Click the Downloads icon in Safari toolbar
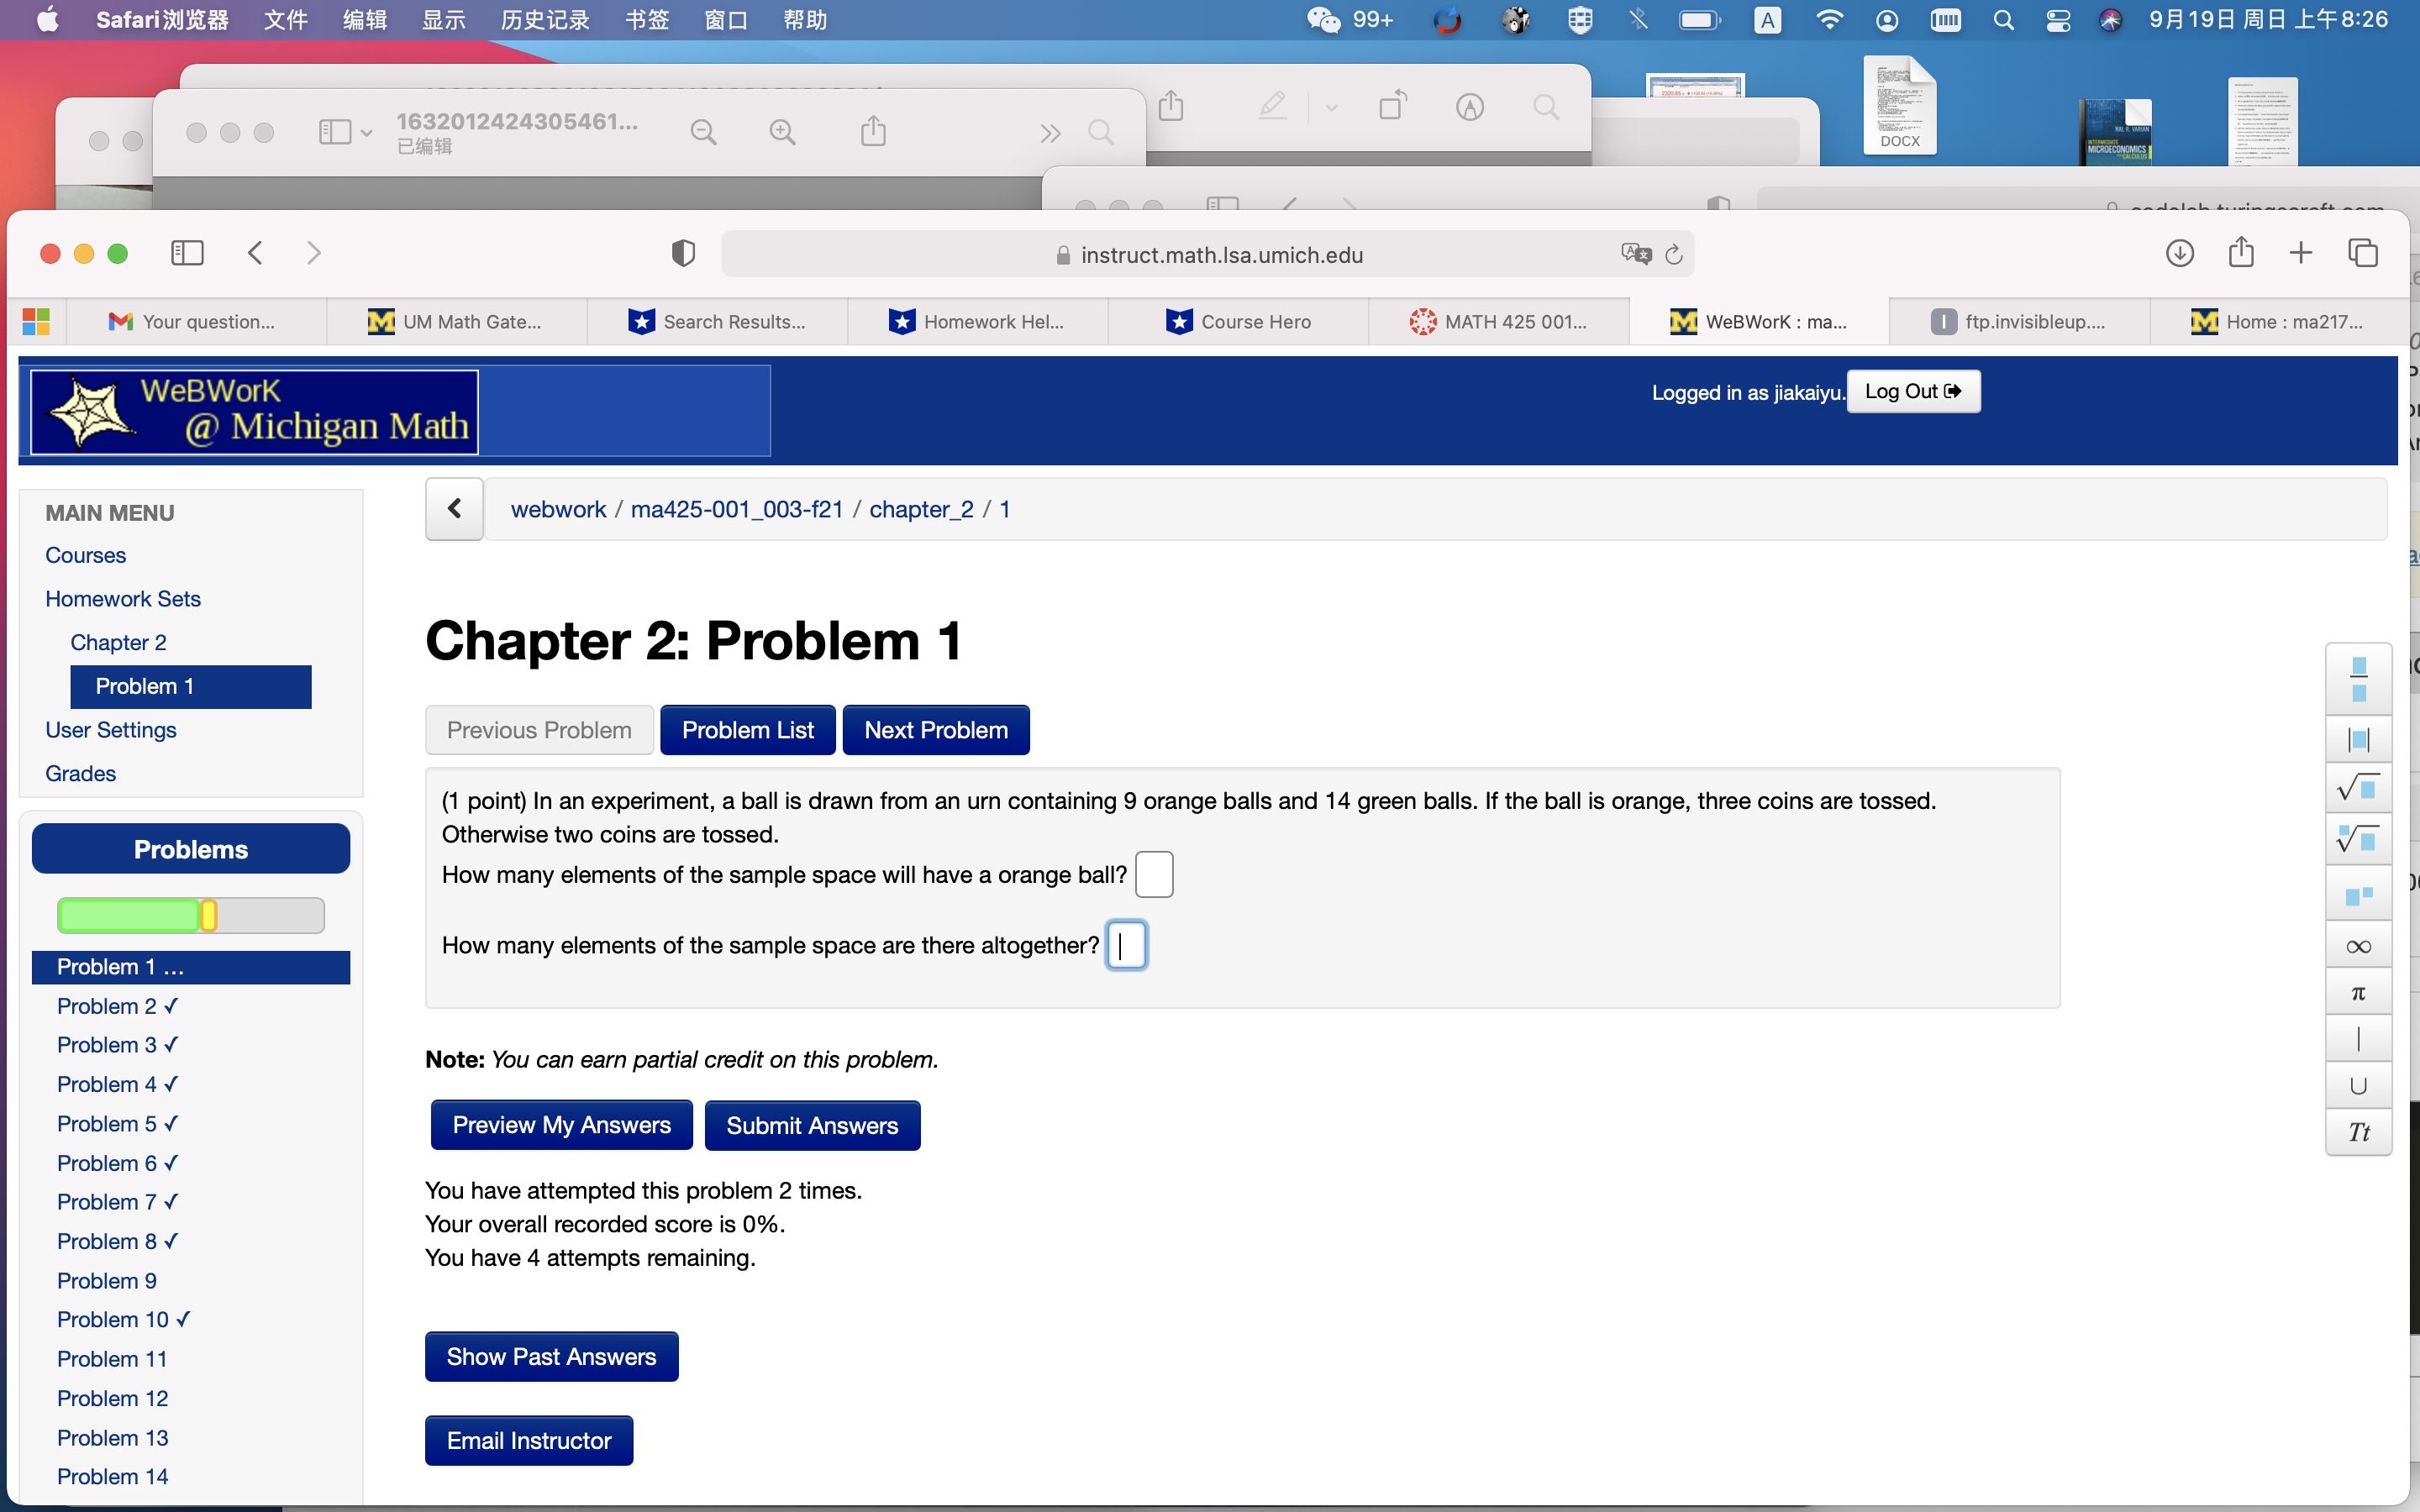Viewport: 2420px width, 1512px height. click(2180, 253)
